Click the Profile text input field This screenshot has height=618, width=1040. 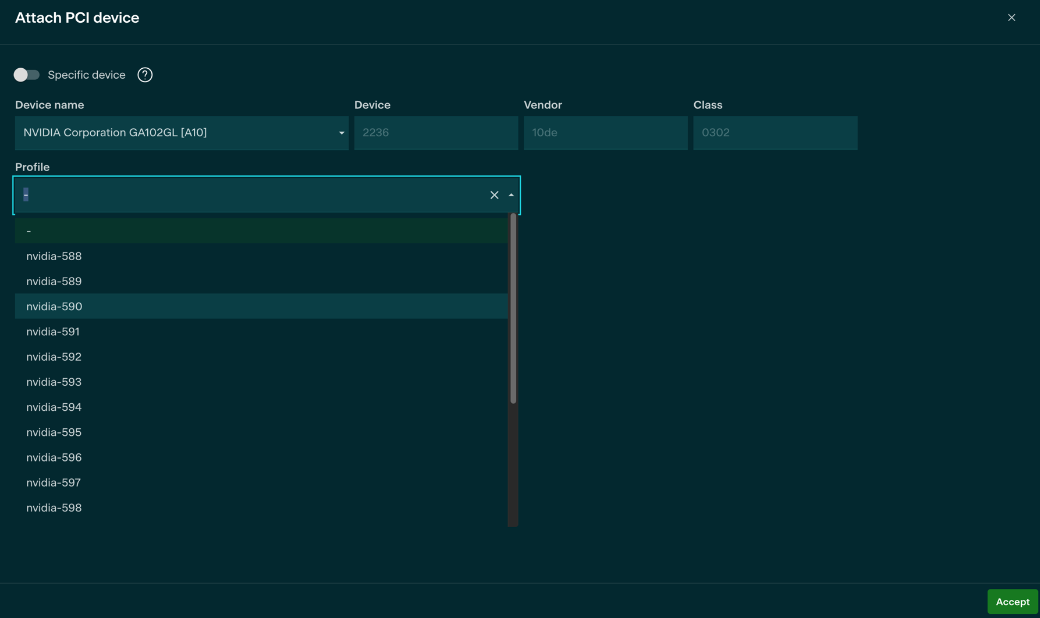tap(250, 195)
